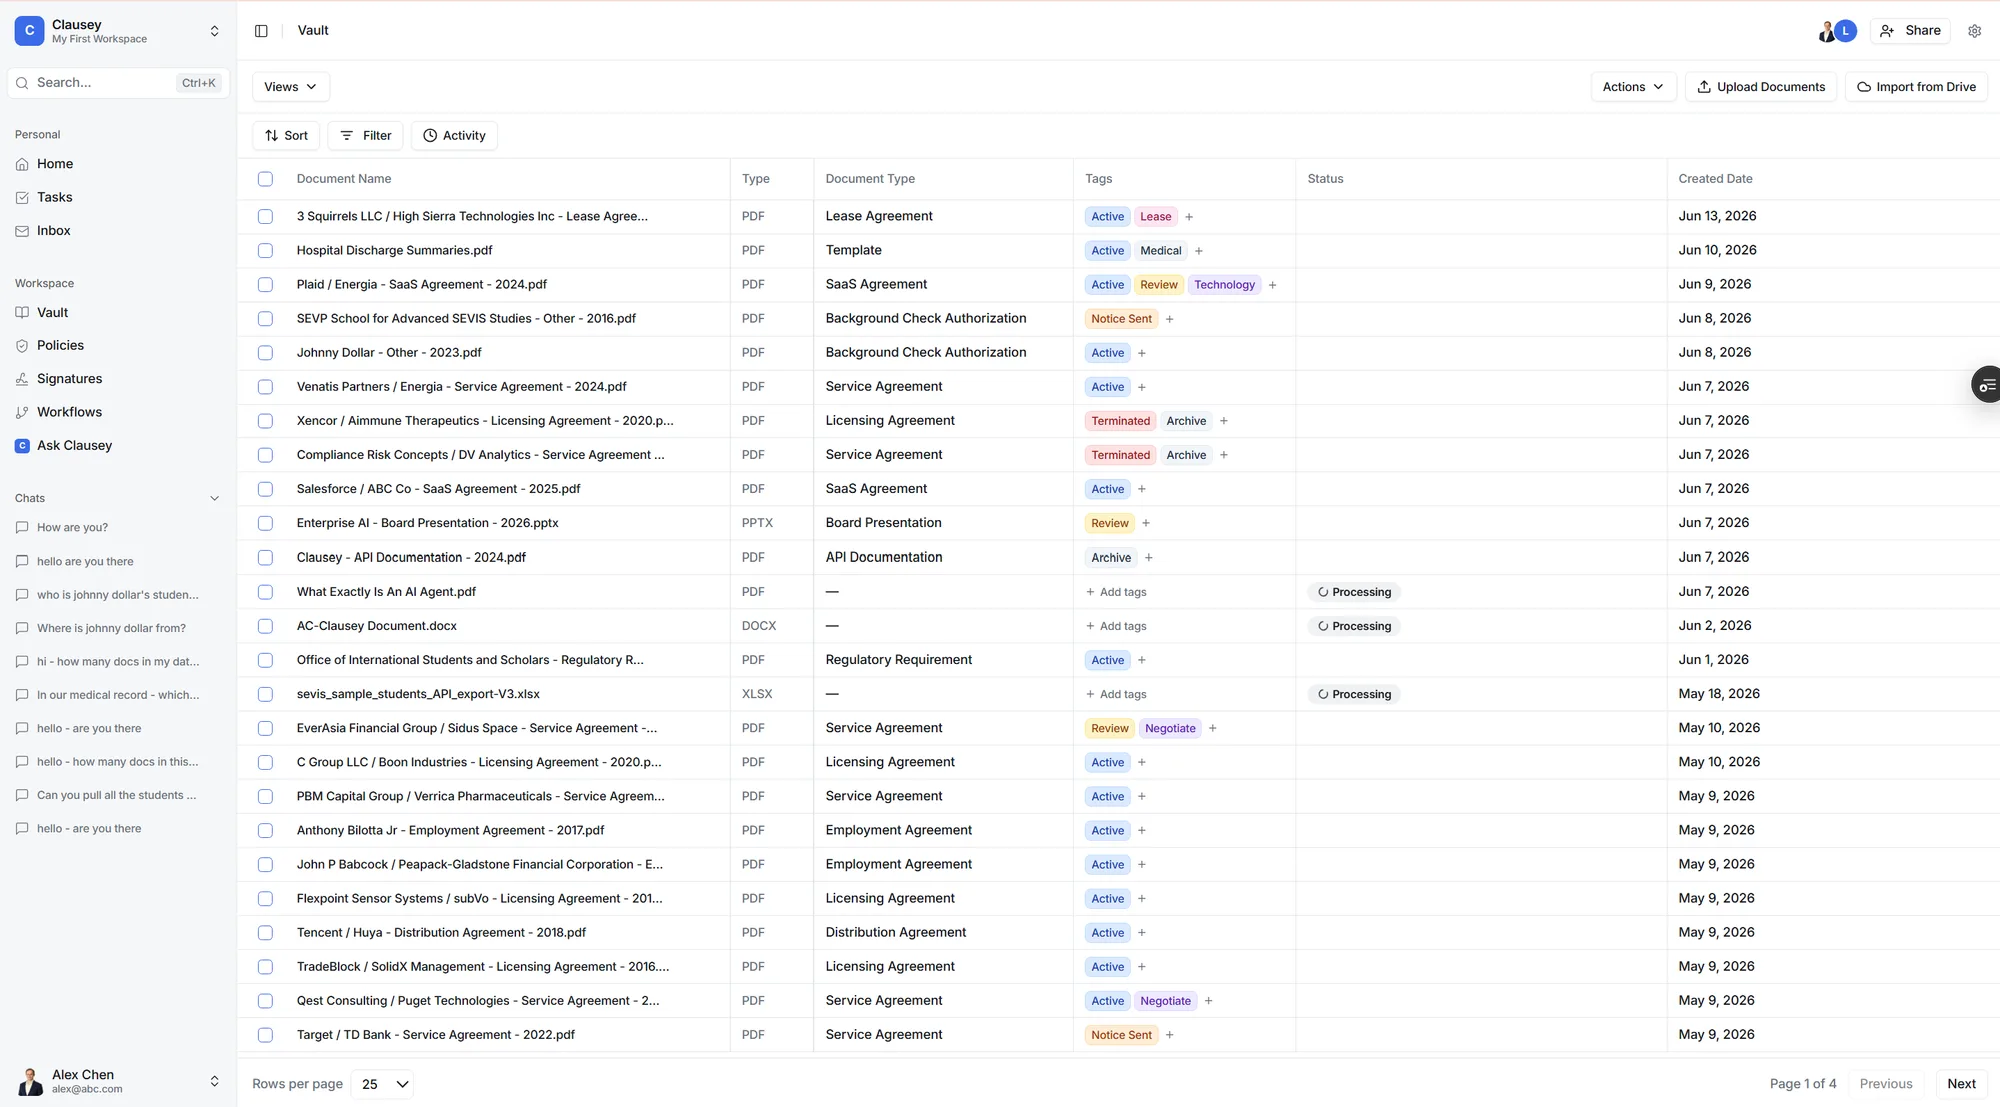Check the sevis_sample_students_API_export-V3.xlsx row
Image resolution: width=2000 pixels, height=1107 pixels.
(x=265, y=694)
